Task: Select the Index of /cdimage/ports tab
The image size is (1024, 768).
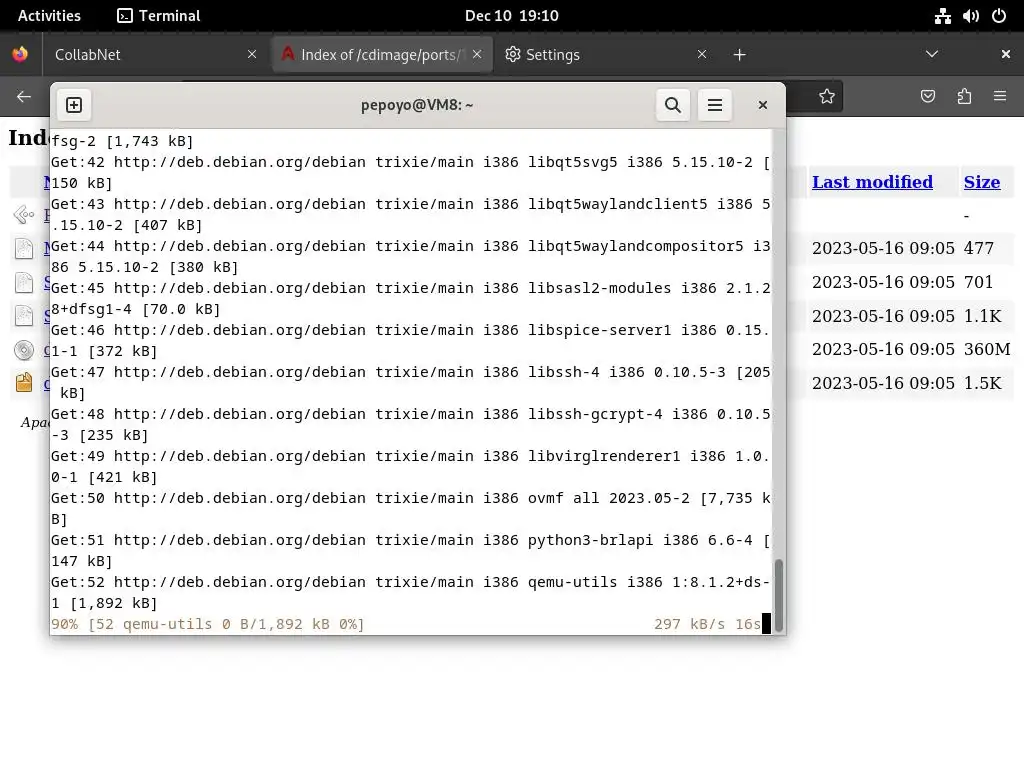Action: 382,55
